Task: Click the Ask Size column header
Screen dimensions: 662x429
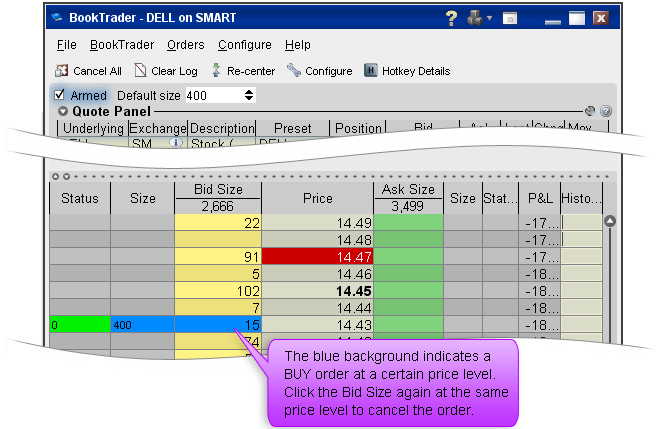Action: pyautogui.click(x=408, y=190)
